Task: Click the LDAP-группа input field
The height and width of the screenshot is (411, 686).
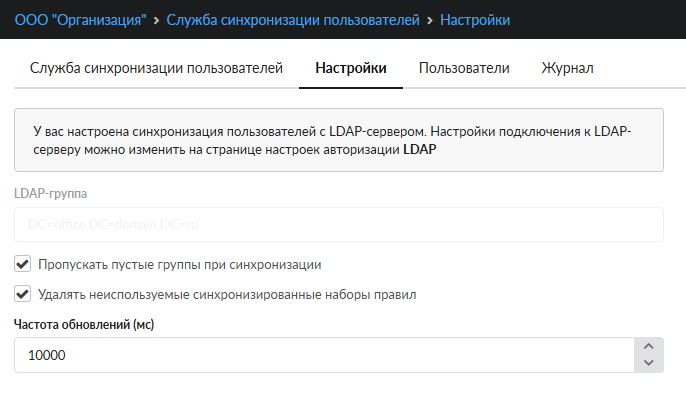Action: 339,225
